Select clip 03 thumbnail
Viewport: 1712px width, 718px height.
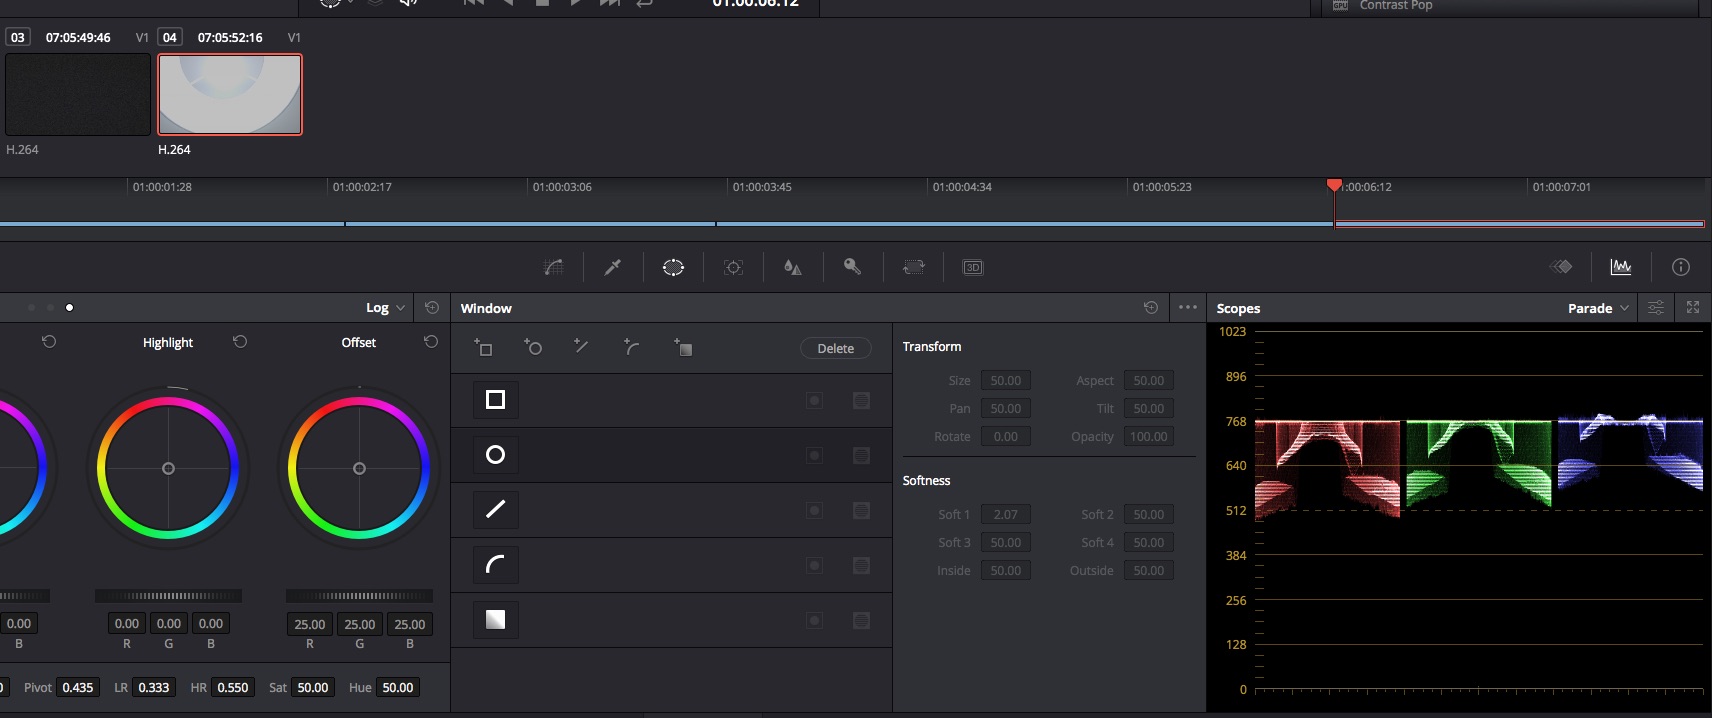coord(78,94)
